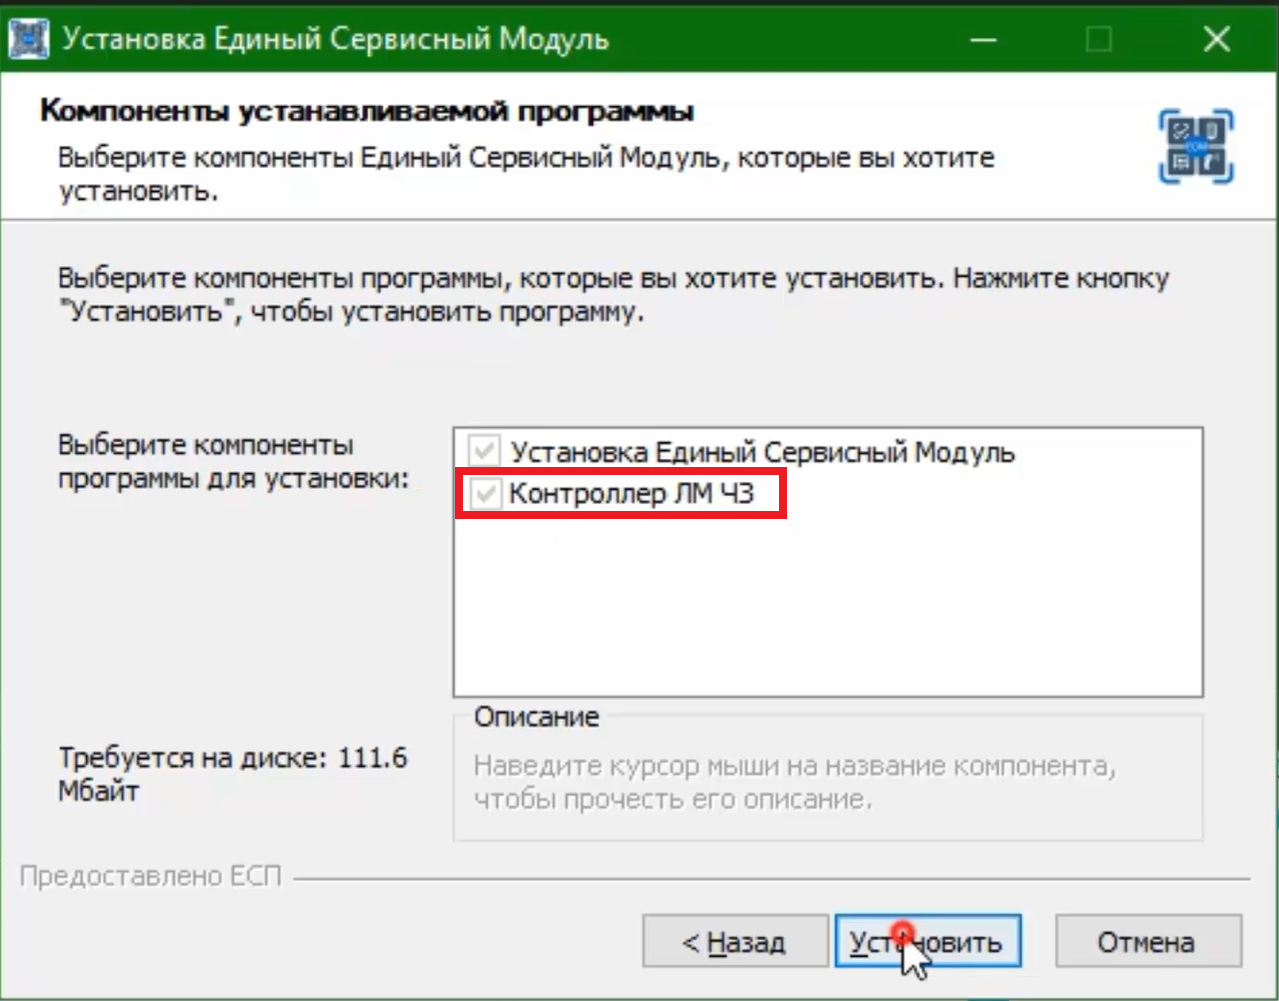Click the window title Установка Единый Сервисный Модуль
The width and height of the screenshot is (1279, 1001).
coord(336,39)
